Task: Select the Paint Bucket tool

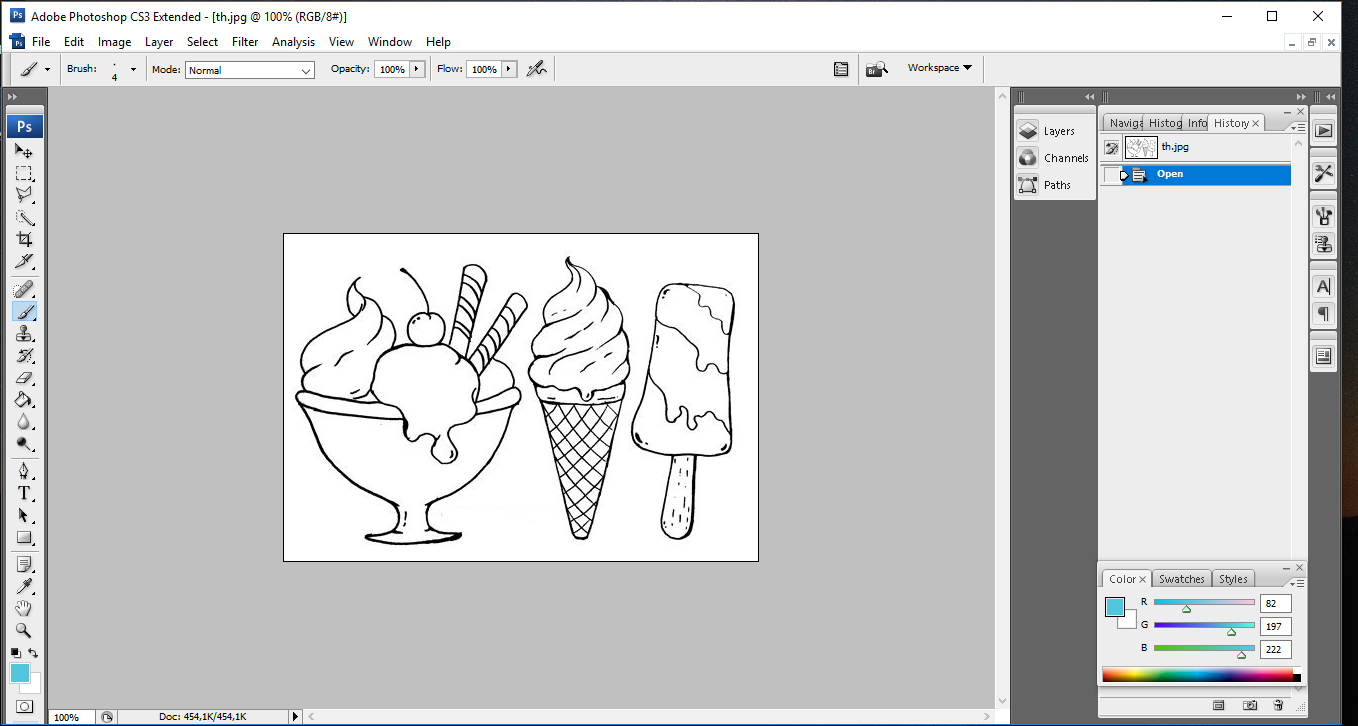Action: pos(24,400)
